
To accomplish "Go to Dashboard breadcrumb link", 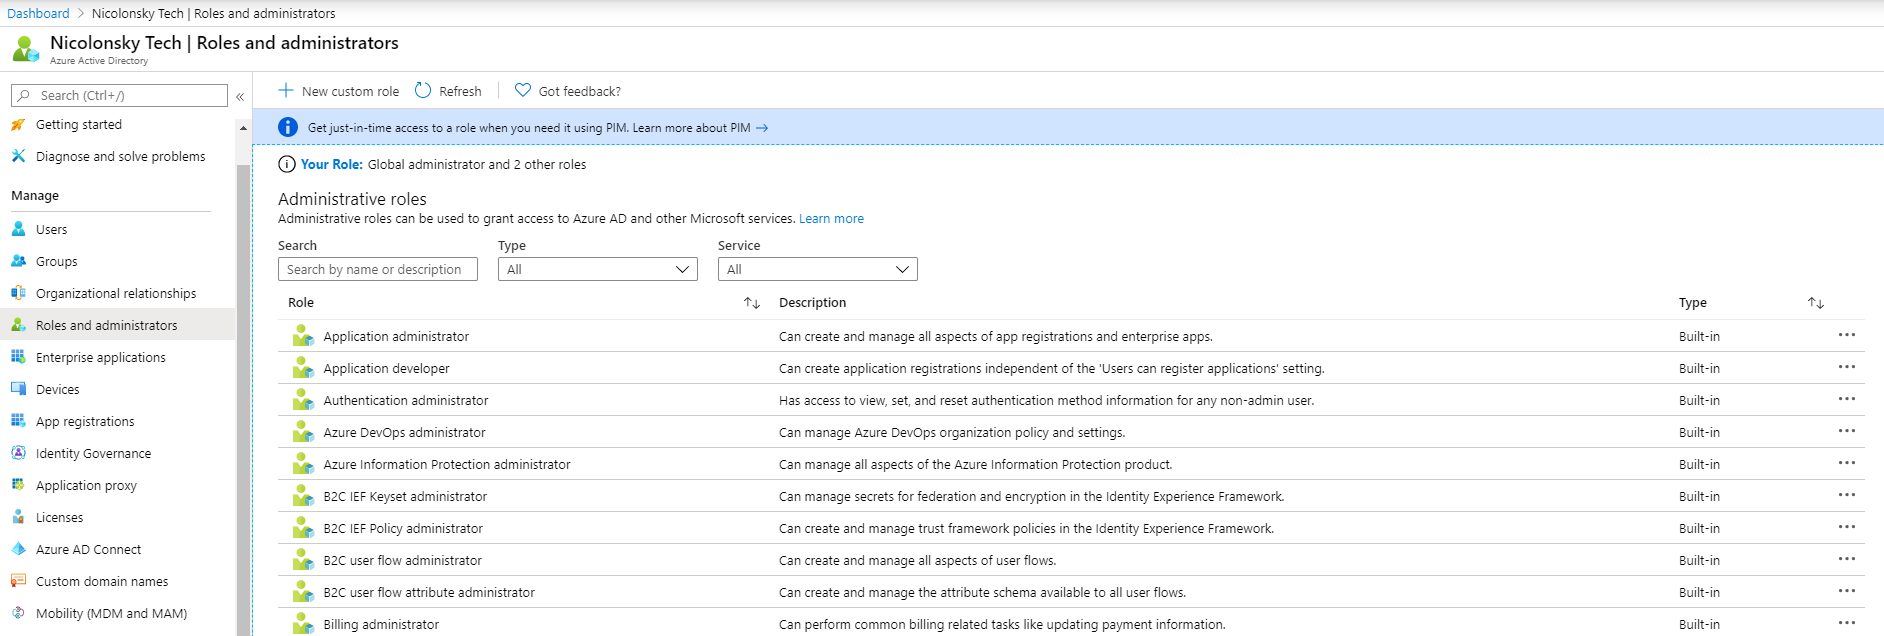I will (38, 13).
